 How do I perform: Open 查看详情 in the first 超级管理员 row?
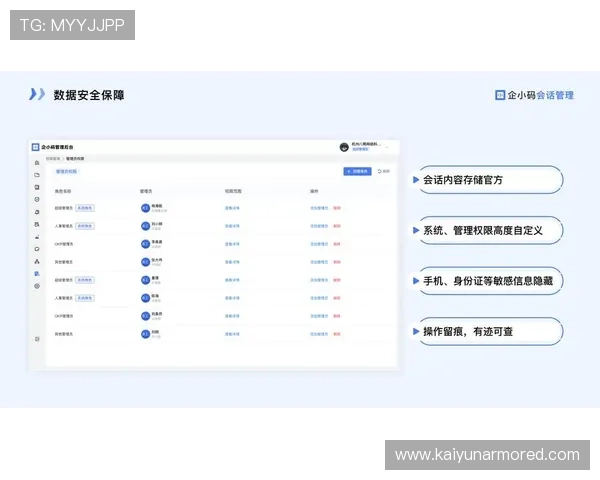pos(232,208)
